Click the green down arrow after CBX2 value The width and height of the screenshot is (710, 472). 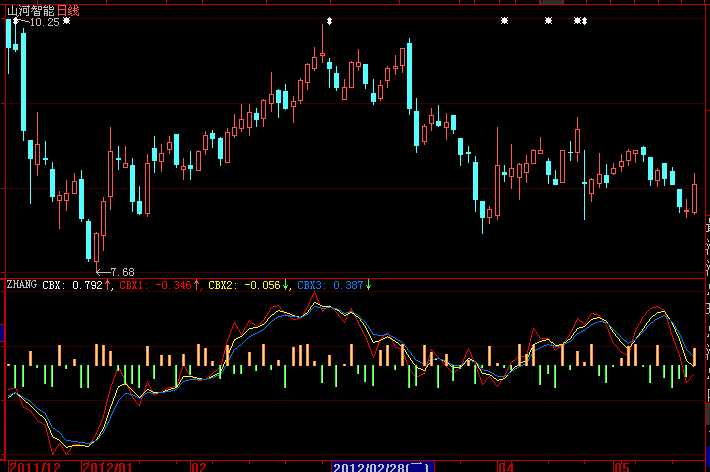tap(286, 285)
